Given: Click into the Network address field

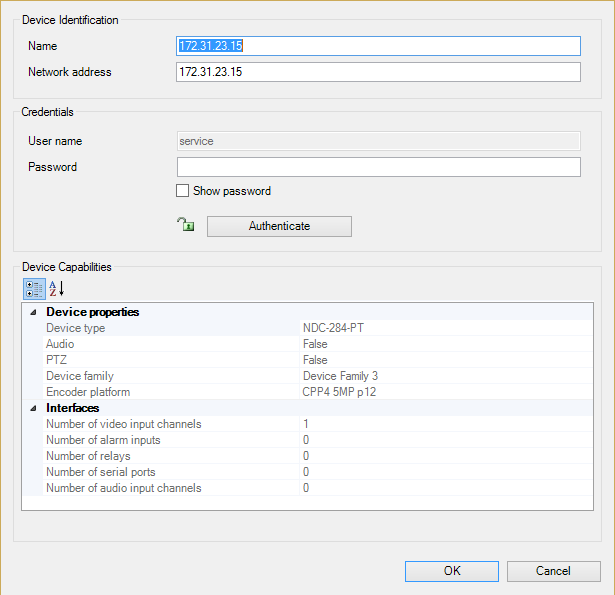Looking at the screenshot, I should click(378, 72).
